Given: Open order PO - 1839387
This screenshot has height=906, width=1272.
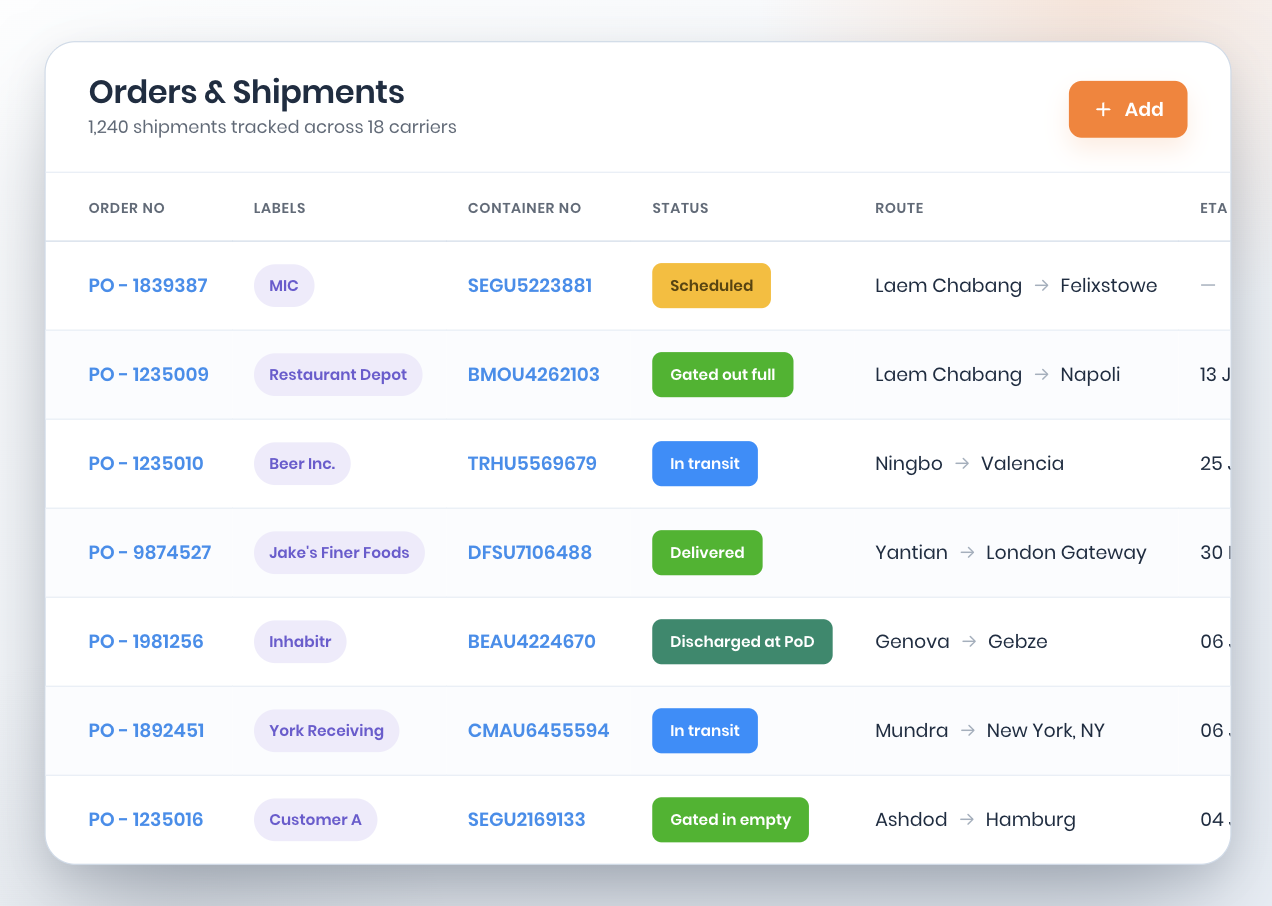Looking at the screenshot, I should (148, 286).
